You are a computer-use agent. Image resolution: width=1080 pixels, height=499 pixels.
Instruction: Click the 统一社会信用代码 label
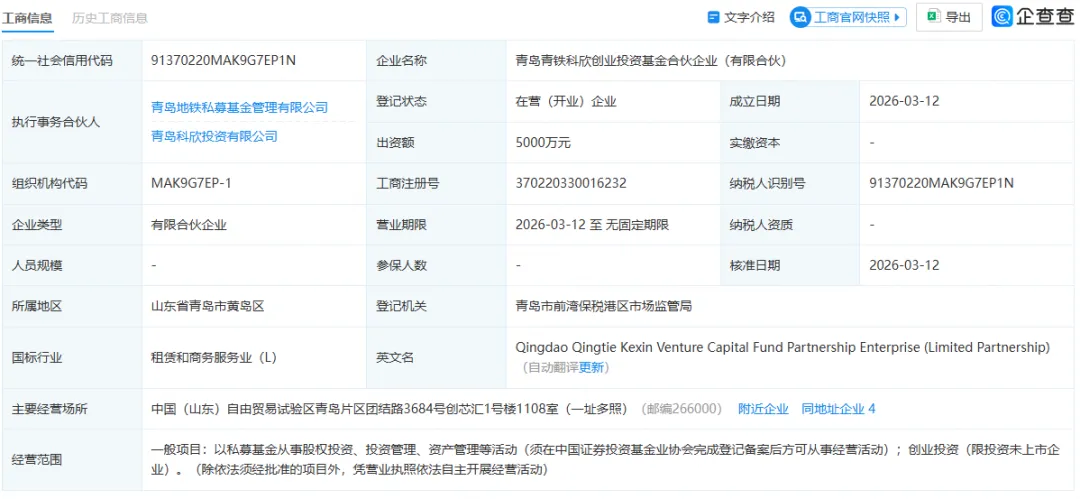(62, 61)
